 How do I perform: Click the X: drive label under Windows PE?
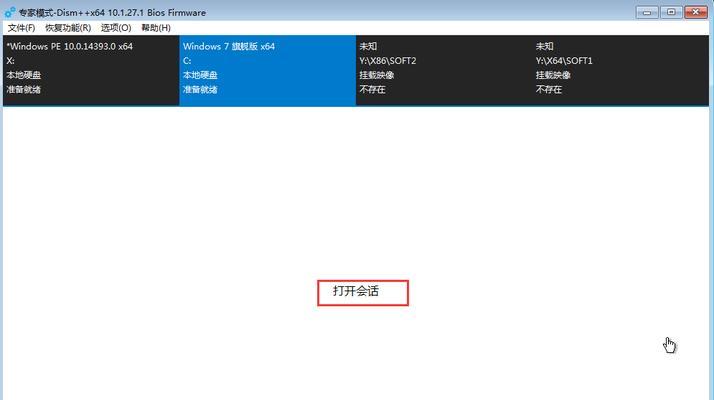10,61
